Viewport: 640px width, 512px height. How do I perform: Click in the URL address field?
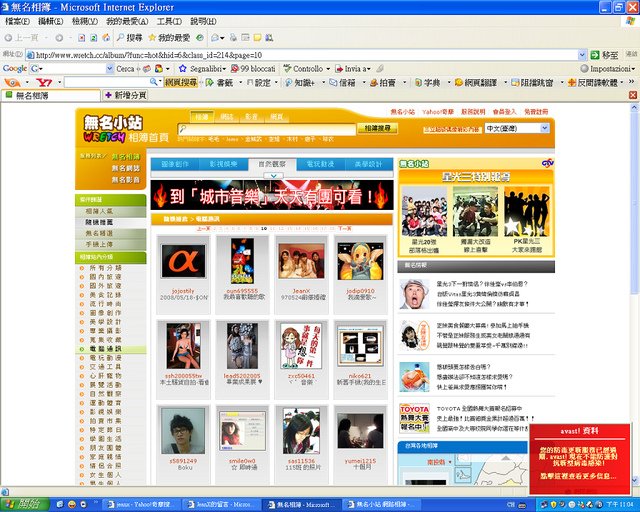pos(302,55)
